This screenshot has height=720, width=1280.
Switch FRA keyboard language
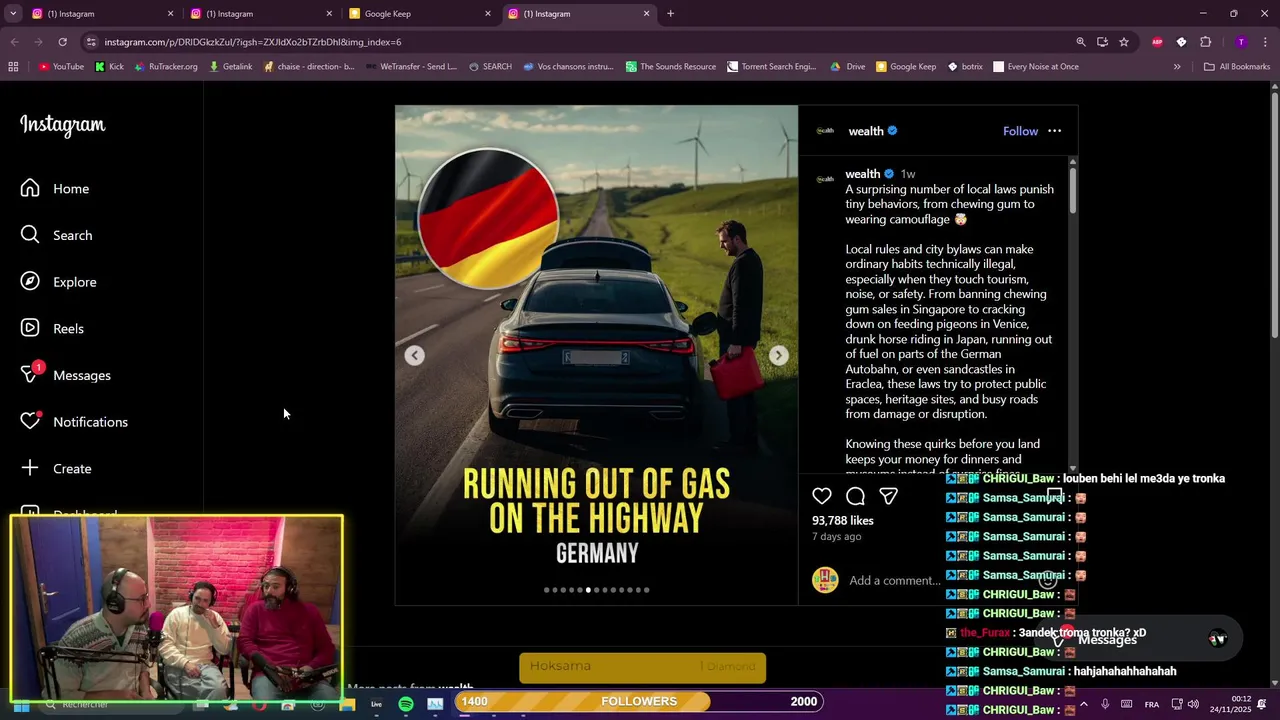[1152, 704]
